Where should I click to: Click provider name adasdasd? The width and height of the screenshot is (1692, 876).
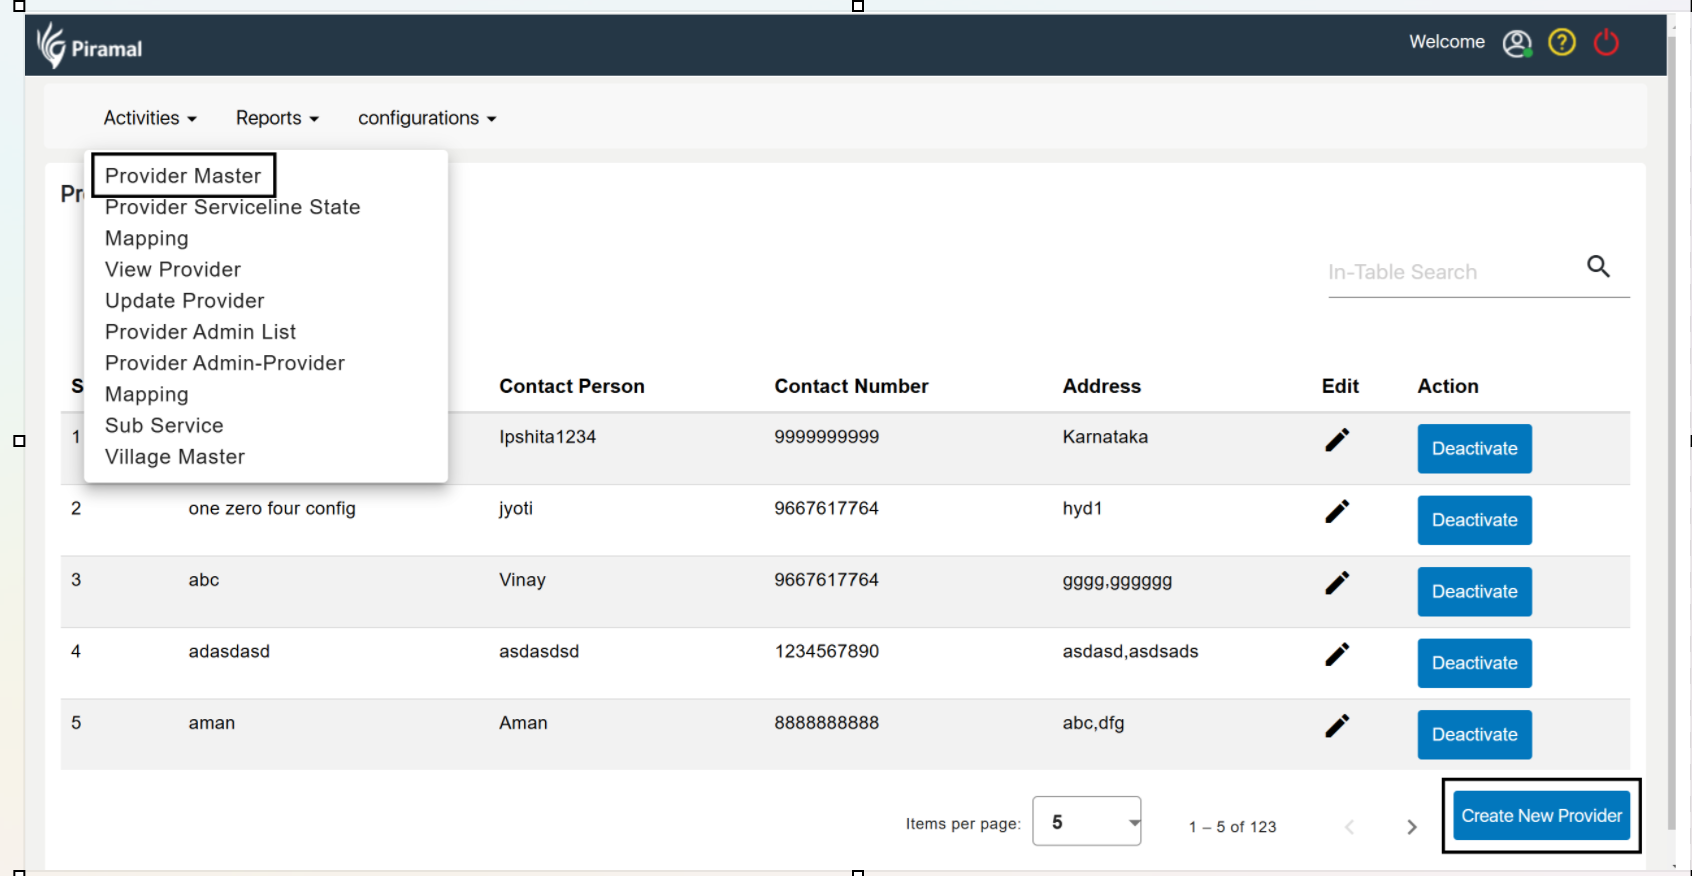[x=229, y=651]
